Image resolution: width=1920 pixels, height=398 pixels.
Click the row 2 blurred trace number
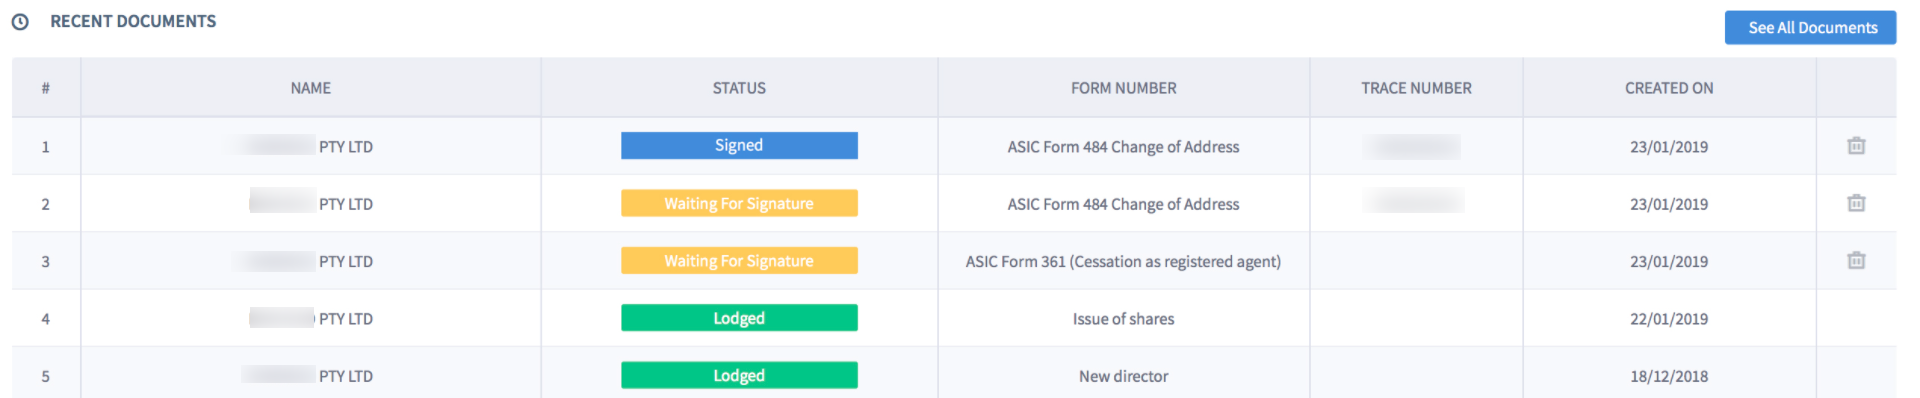[x=1414, y=201]
